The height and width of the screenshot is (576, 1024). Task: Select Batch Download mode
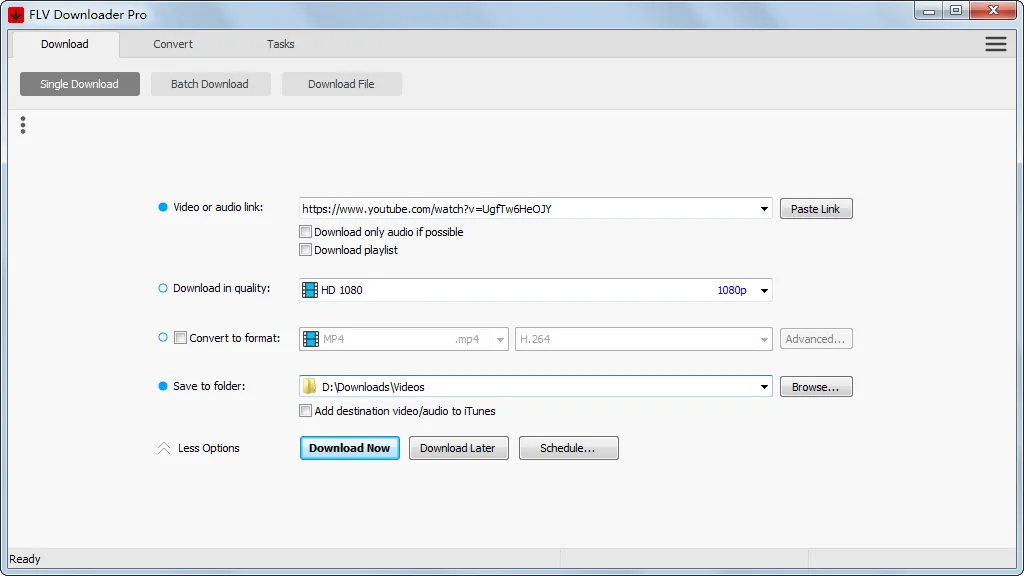tap(210, 84)
